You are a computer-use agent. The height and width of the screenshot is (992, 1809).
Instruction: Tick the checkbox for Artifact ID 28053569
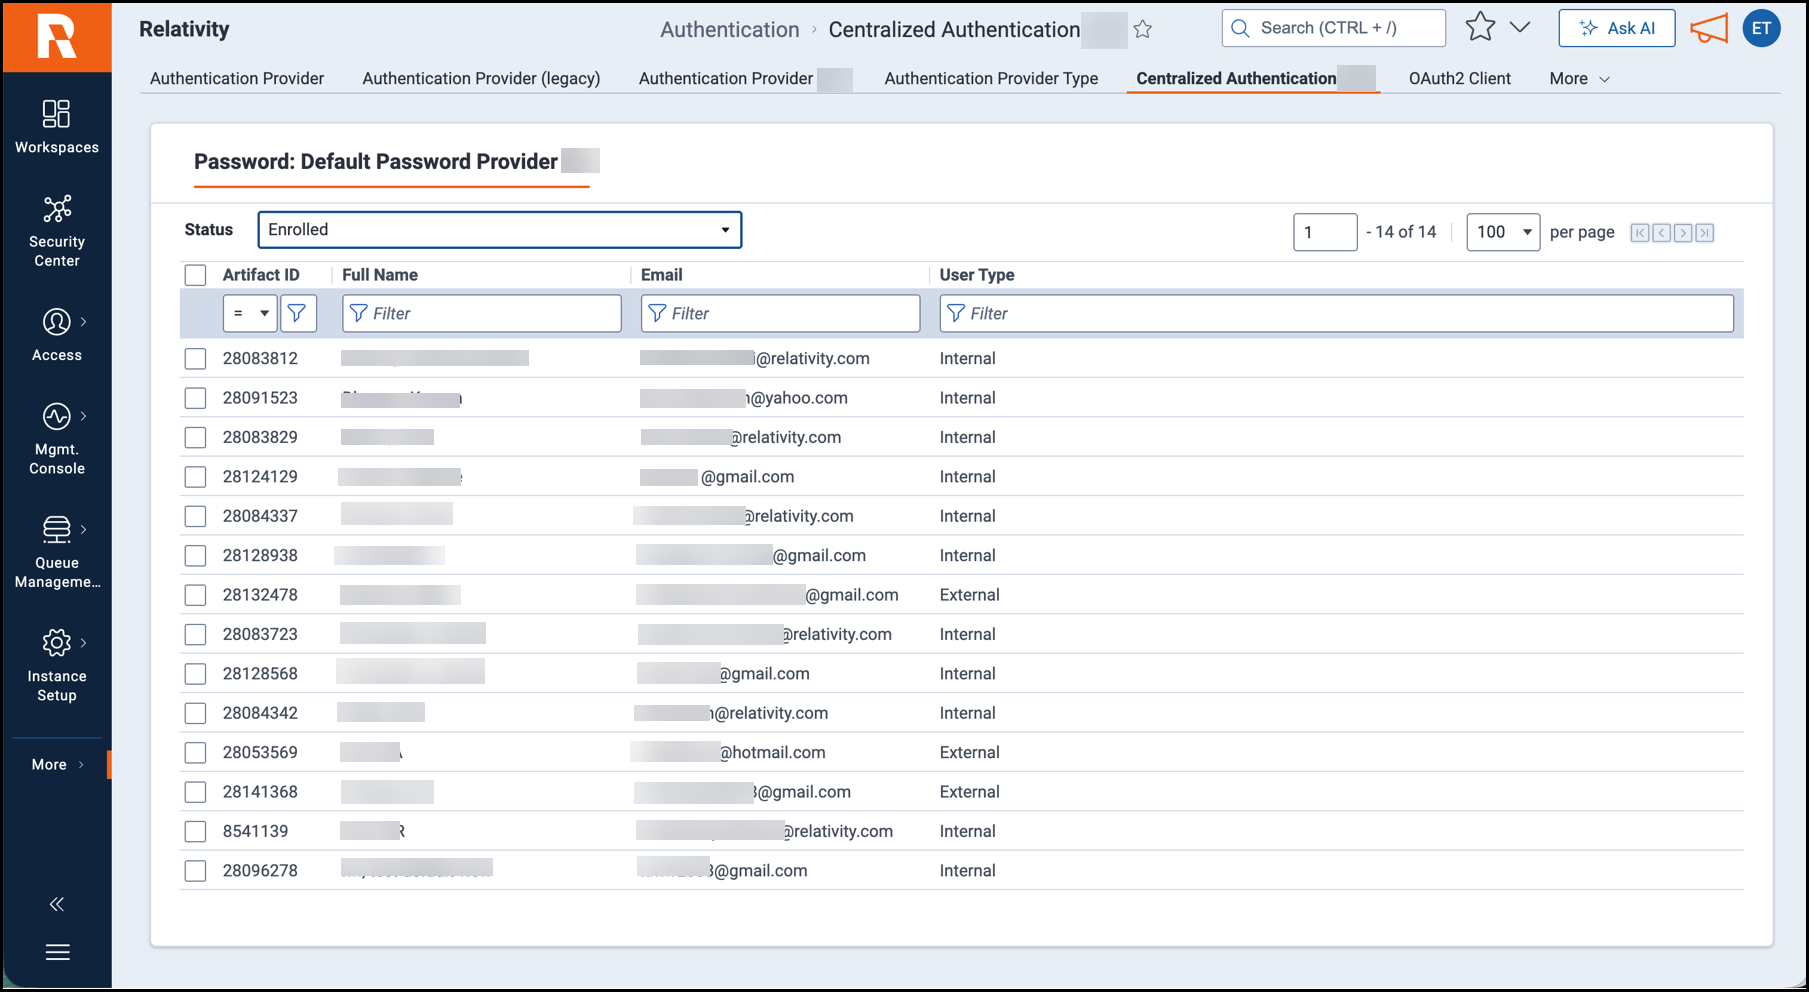coord(196,753)
